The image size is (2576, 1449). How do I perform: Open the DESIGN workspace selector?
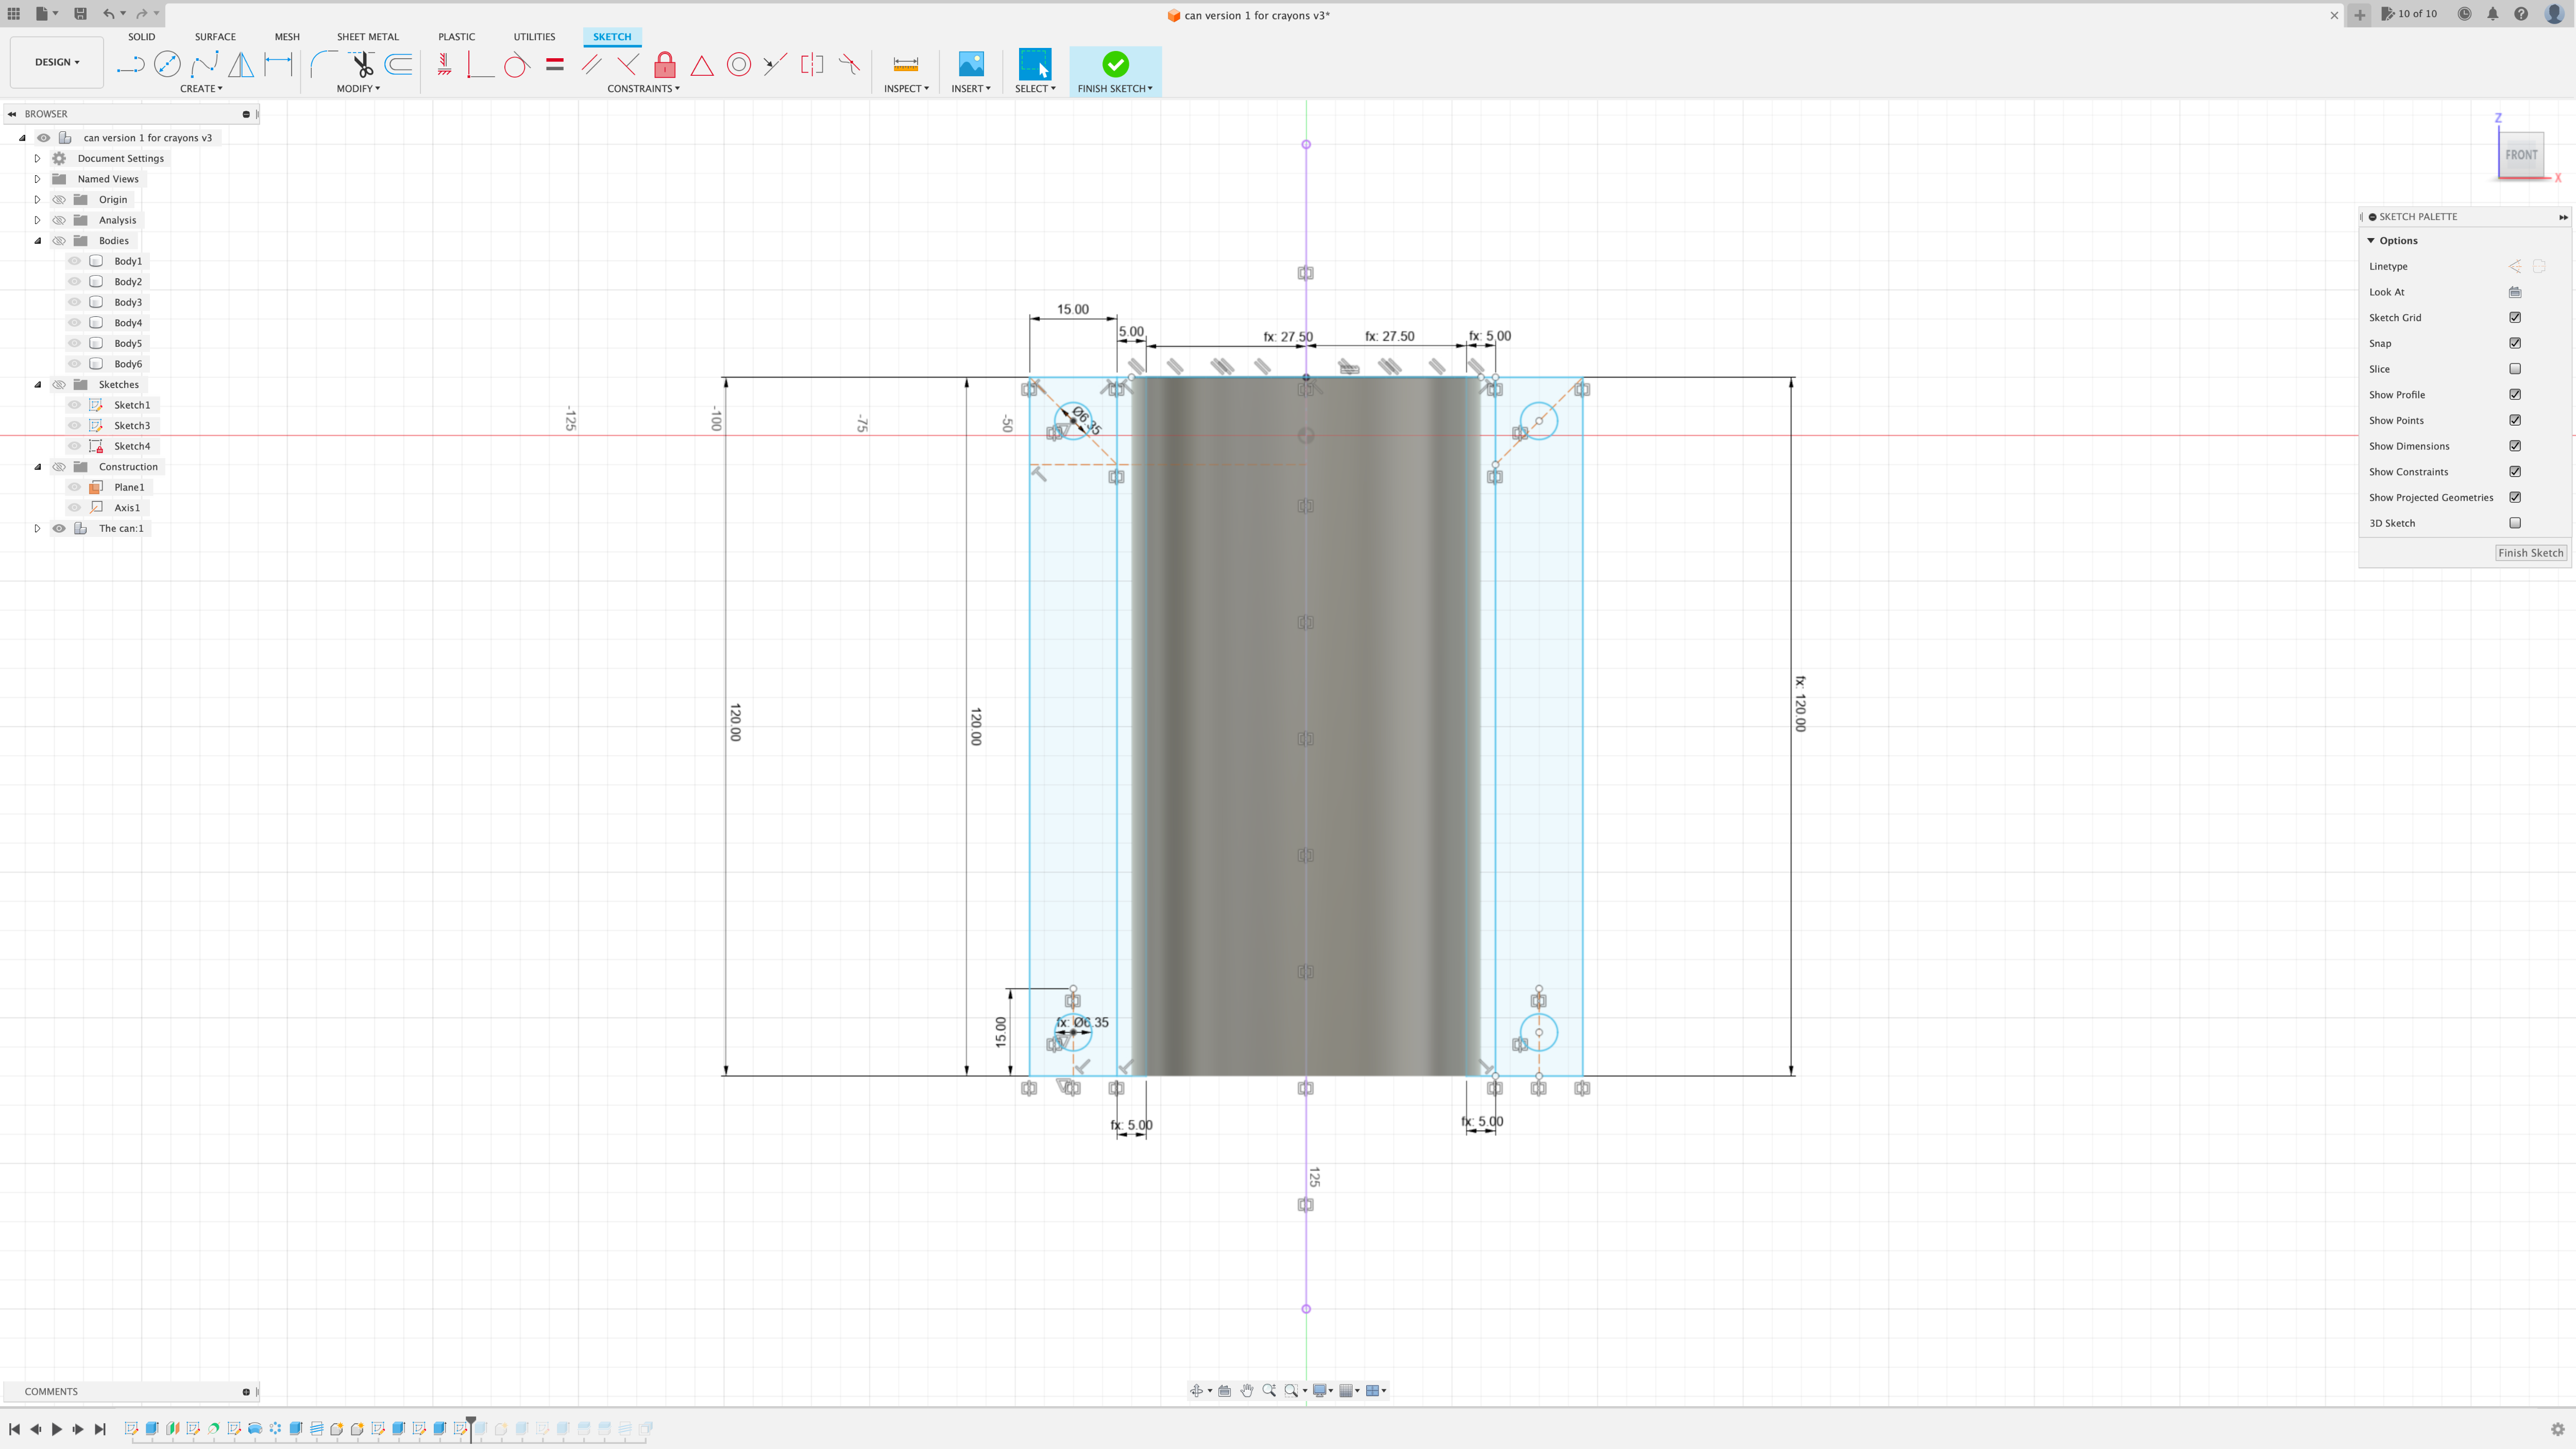click(x=56, y=61)
